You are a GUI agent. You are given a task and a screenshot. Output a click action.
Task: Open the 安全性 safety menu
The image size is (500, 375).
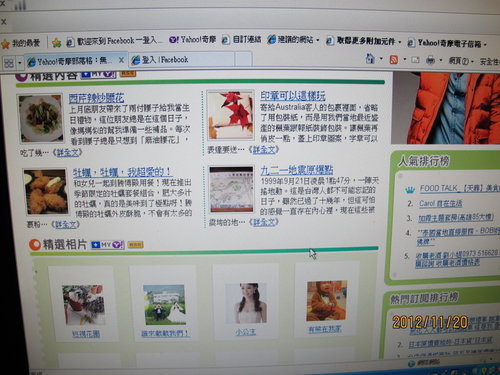tap(489, 62)
